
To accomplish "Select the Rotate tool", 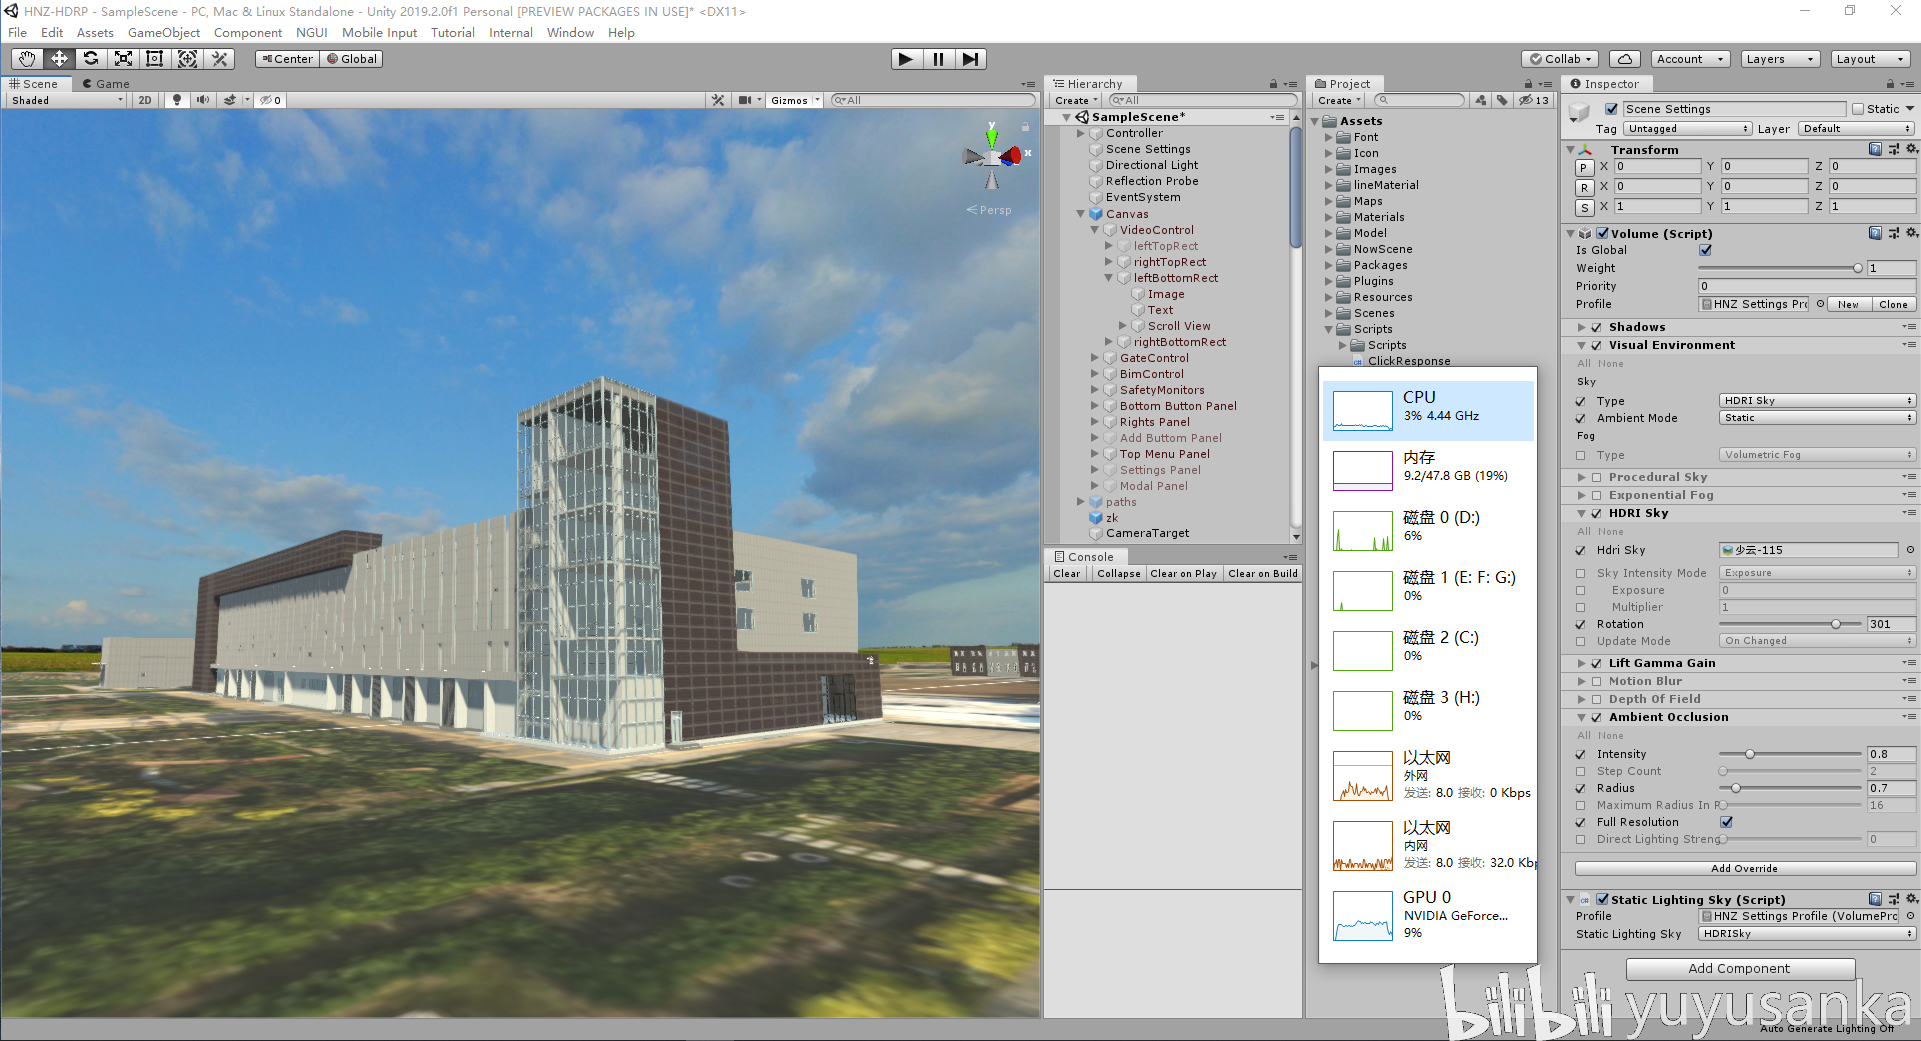I will click(91, 59).
